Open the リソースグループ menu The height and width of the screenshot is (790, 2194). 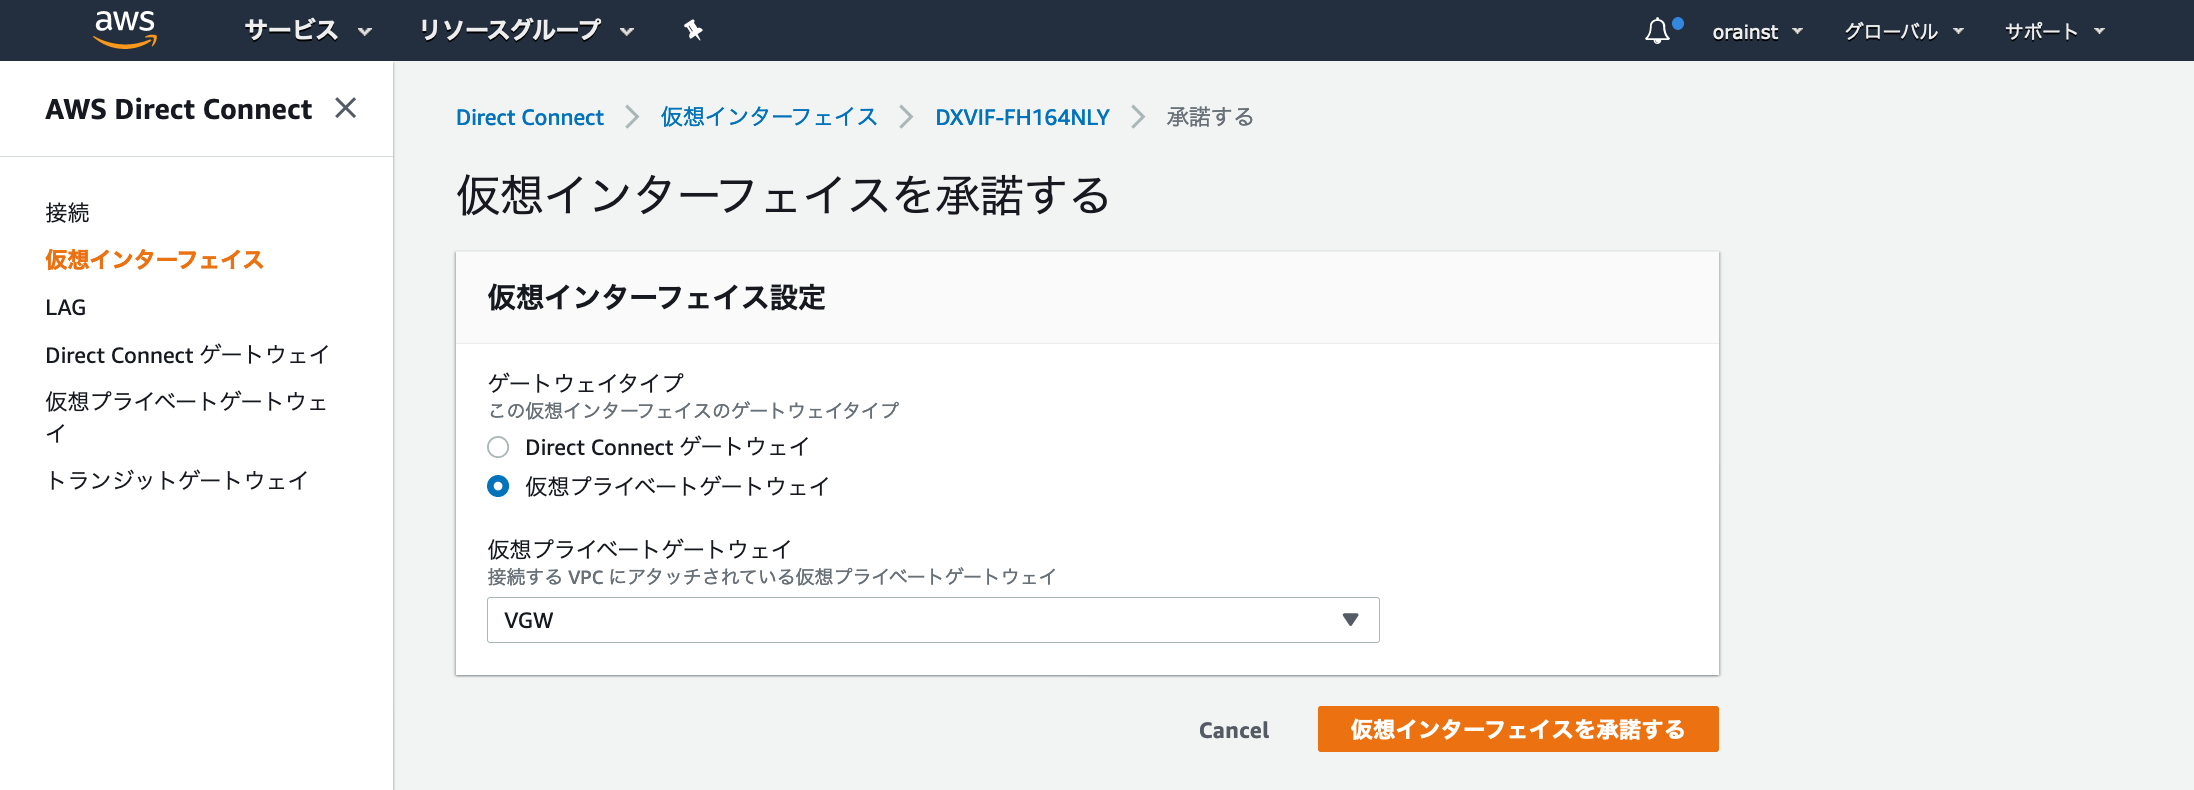click(x=526, y=30)
